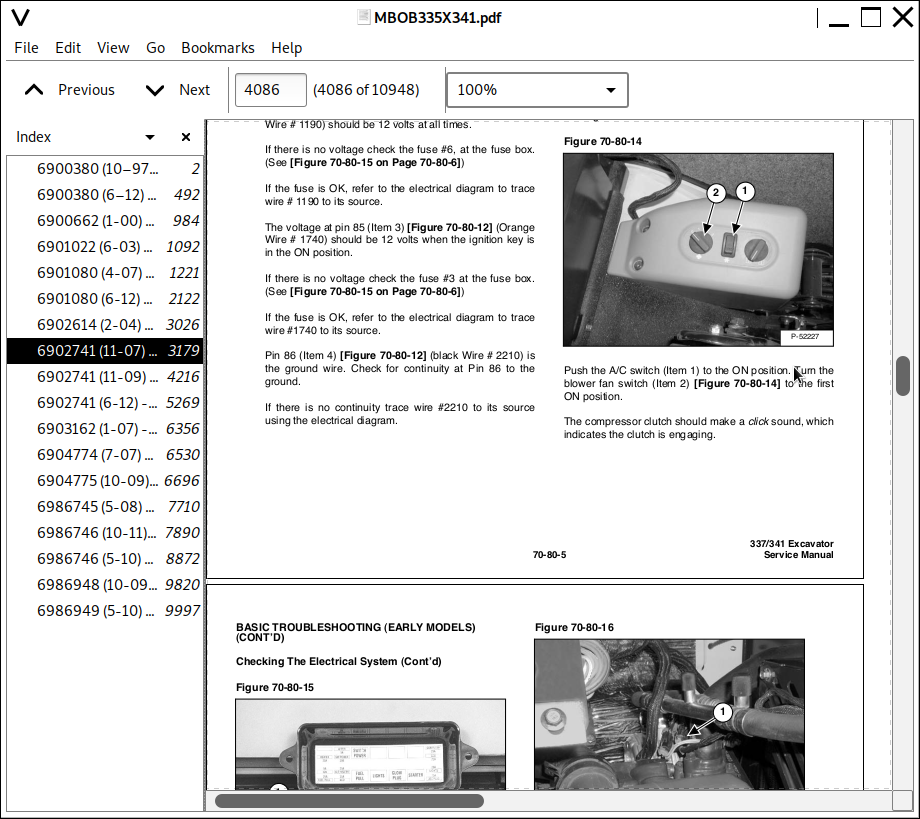Viewport: 920px width, 819px height.
Task: Click the horizontal scrollbar thumb at bottom
Action: click(x=349, y=801)
